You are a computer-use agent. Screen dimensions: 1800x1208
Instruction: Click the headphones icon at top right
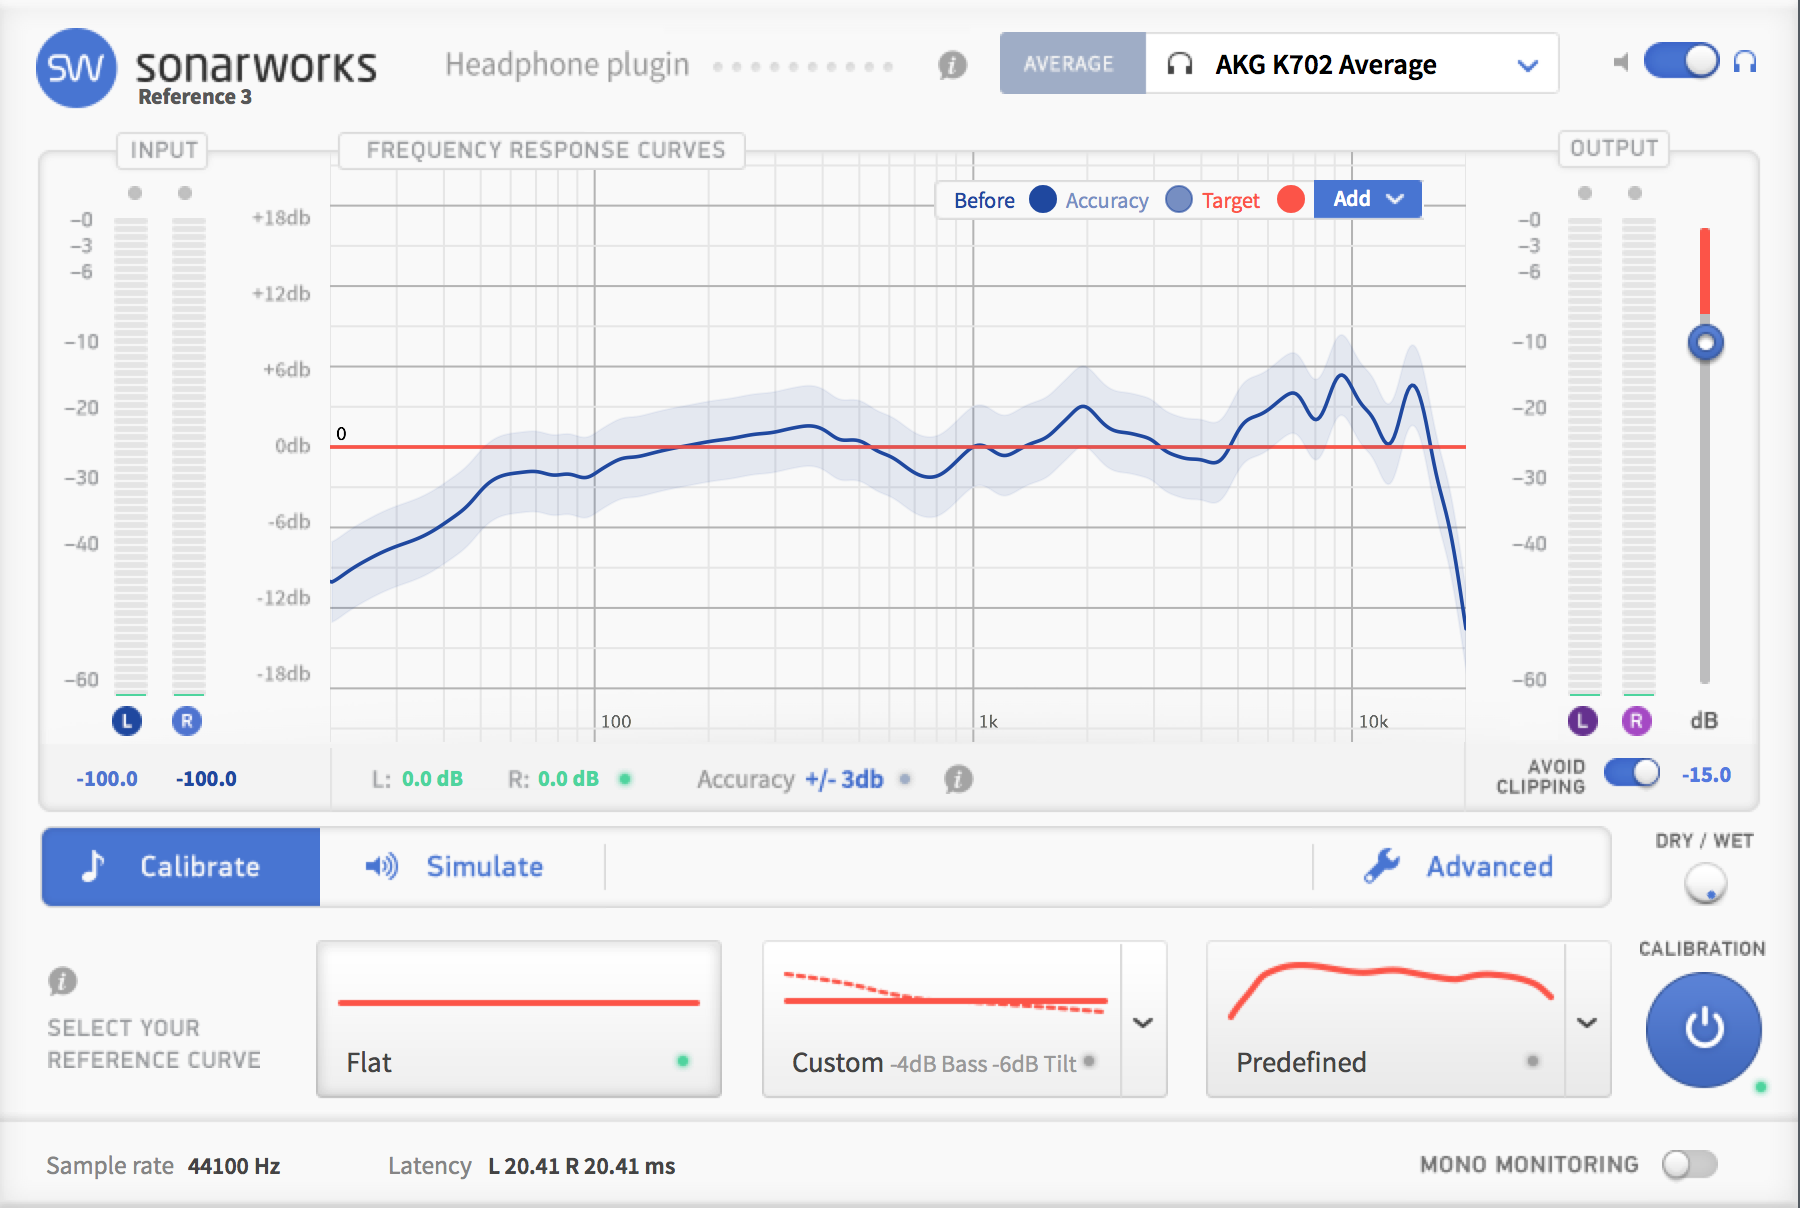[x=1745, y=62]
